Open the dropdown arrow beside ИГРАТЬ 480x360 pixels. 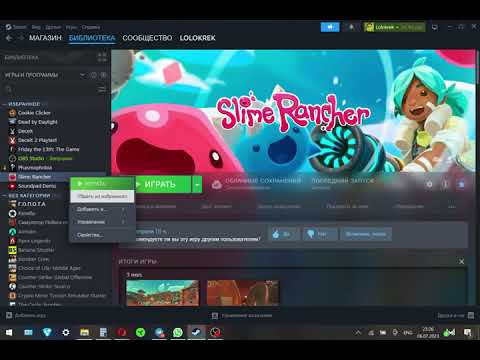pyautogui.click(x=197, y=184)
